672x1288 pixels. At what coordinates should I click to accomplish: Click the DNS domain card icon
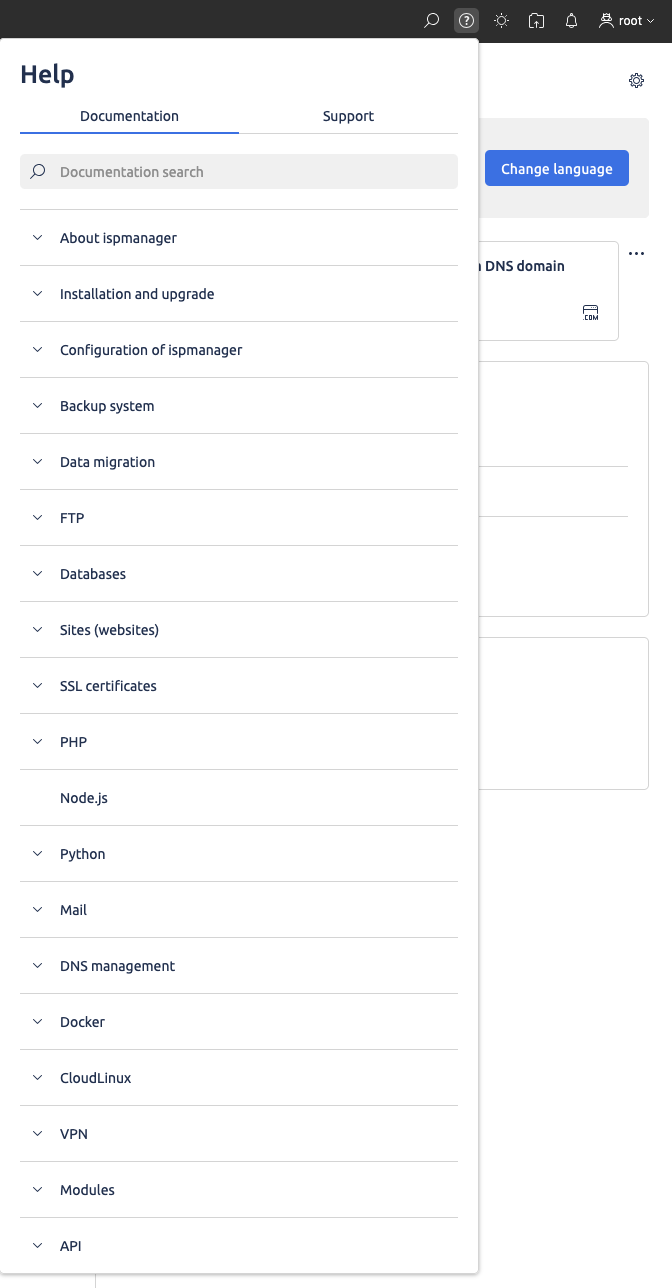coord(591,313)
